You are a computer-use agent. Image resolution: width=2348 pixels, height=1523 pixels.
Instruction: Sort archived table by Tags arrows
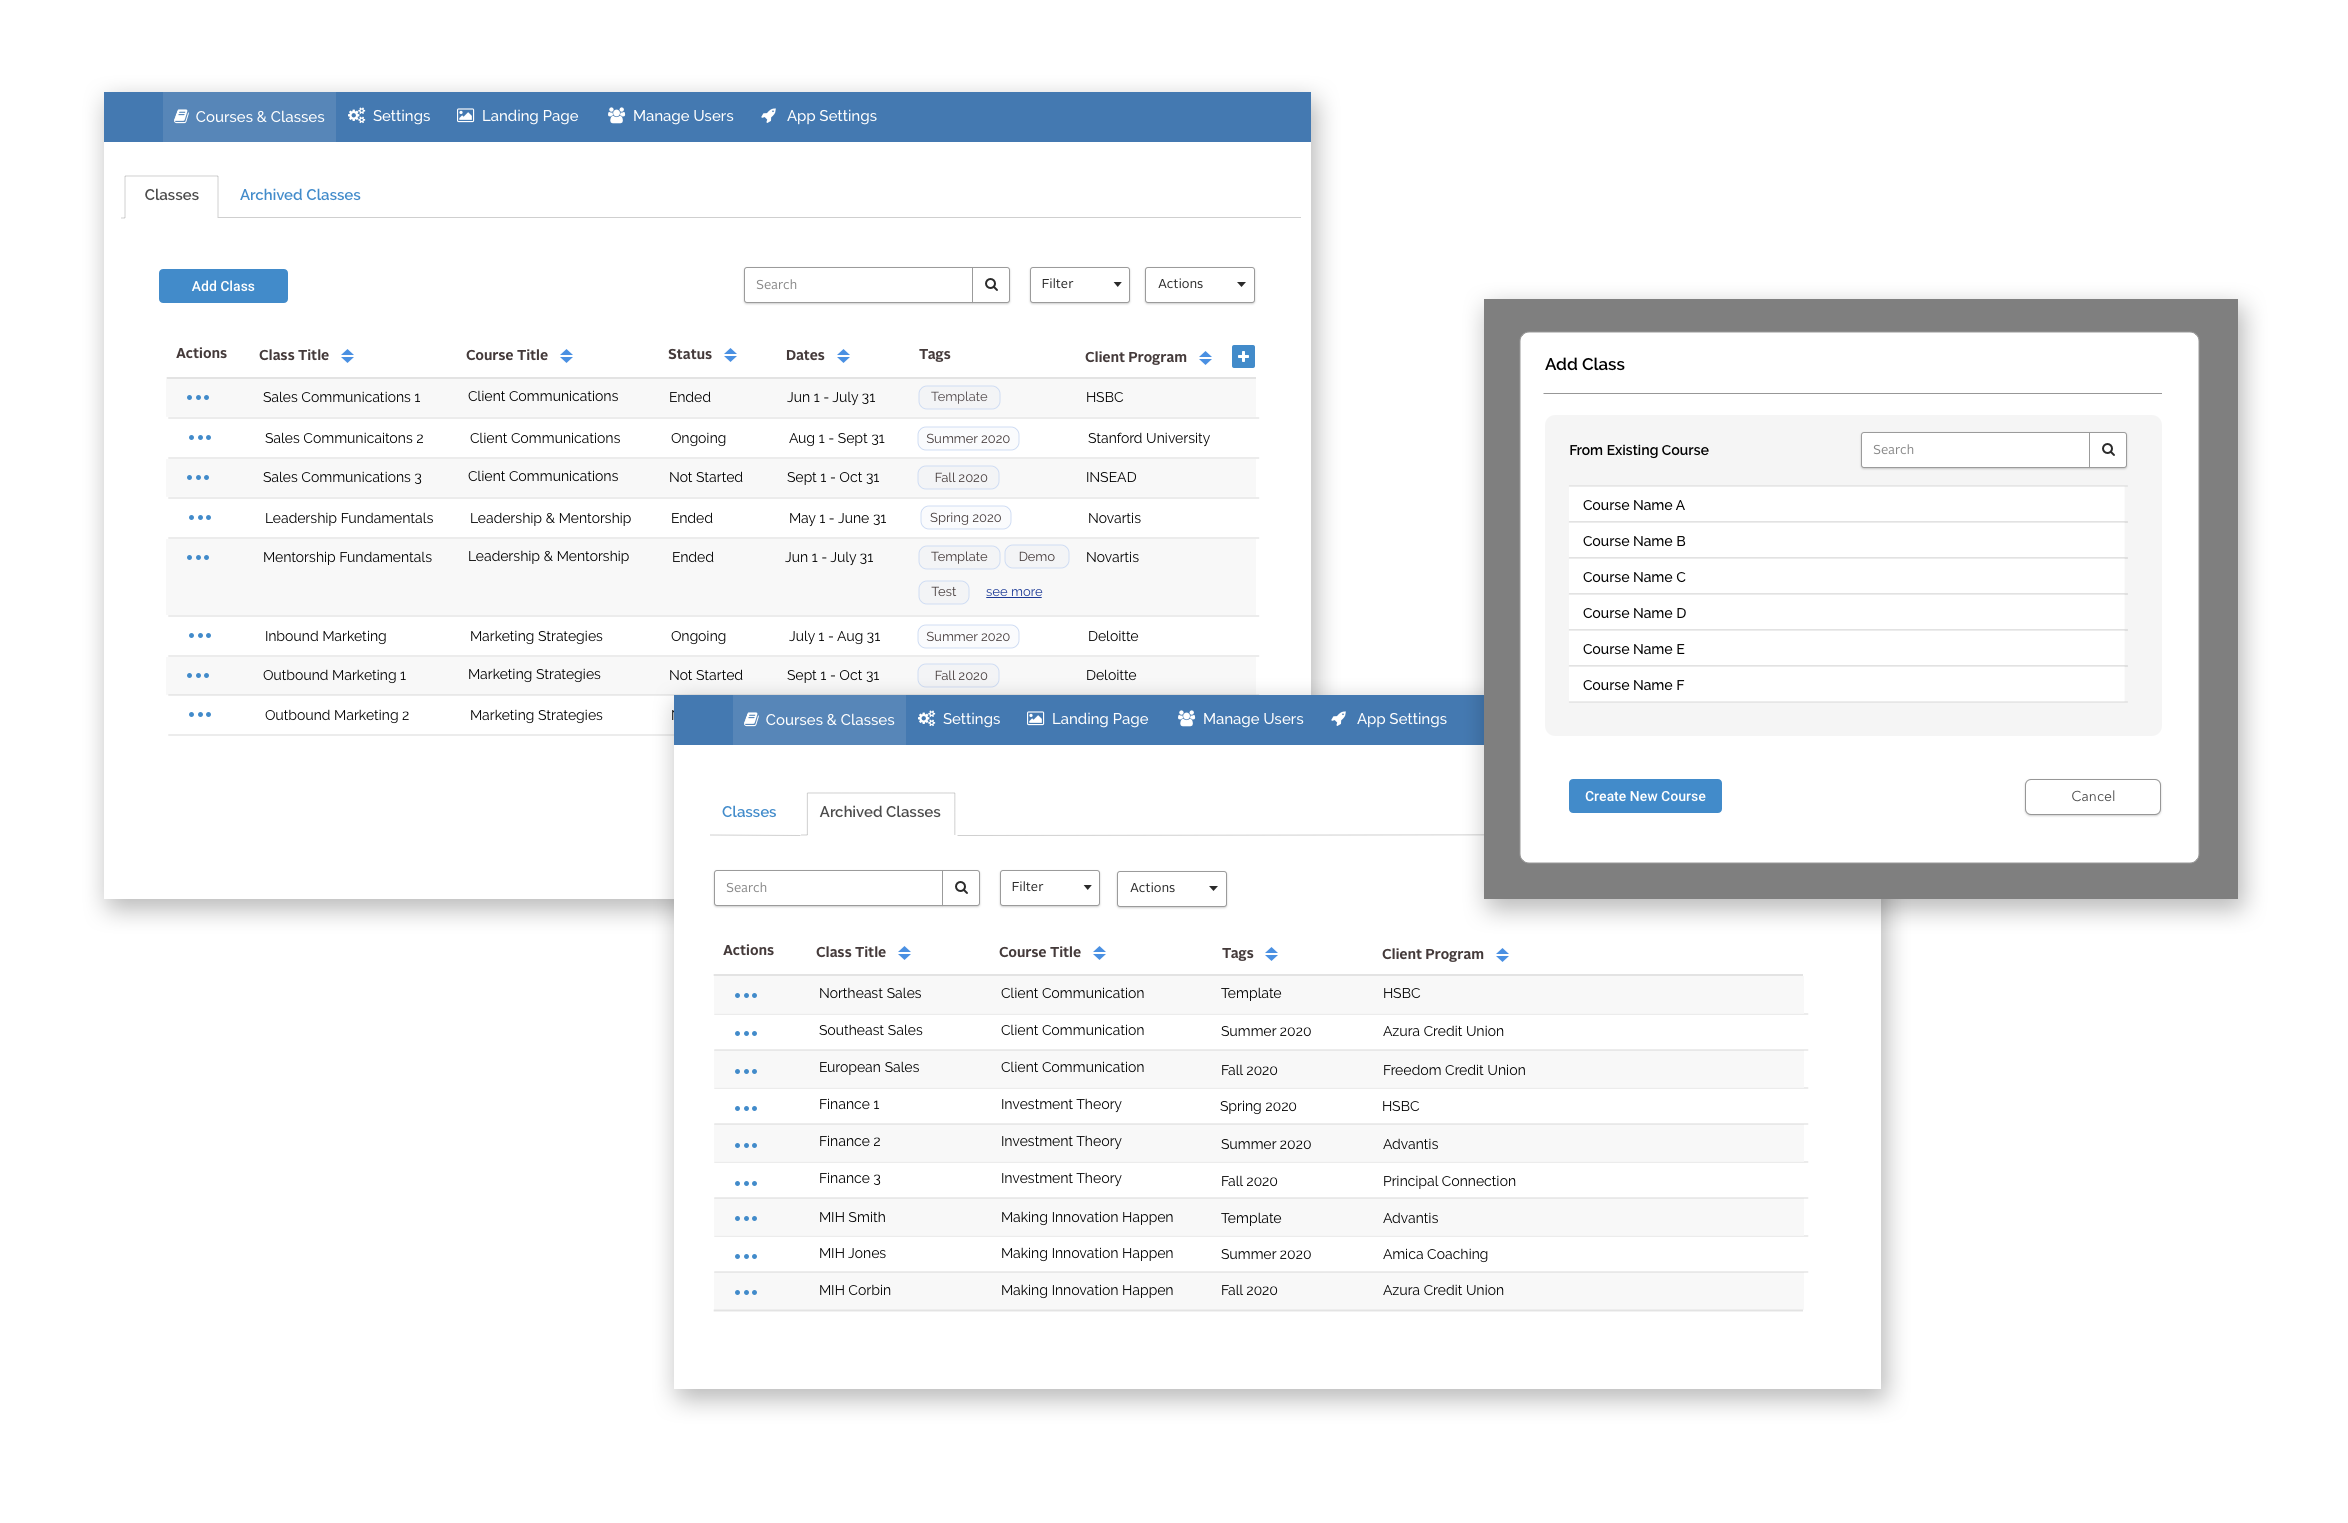(x=1271, y=954)
